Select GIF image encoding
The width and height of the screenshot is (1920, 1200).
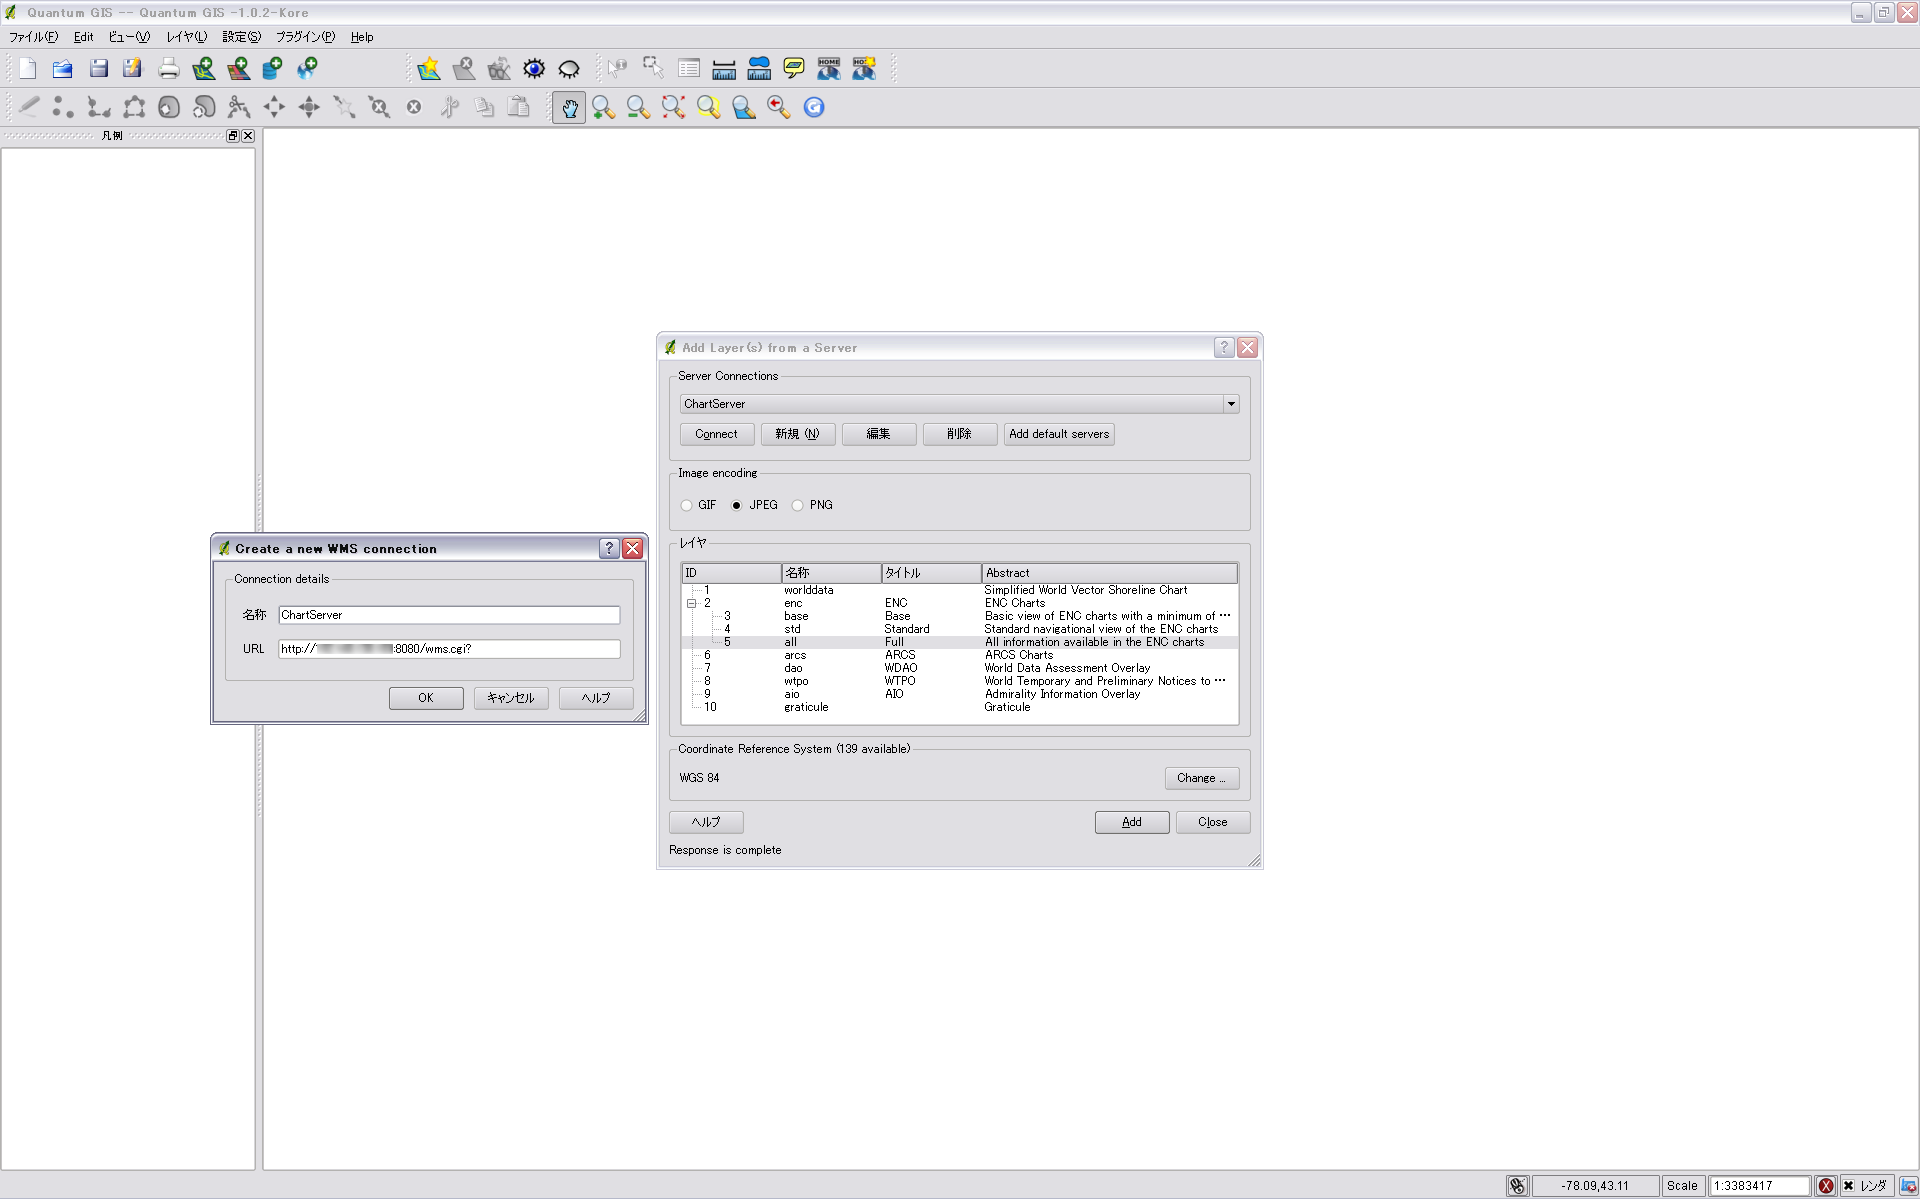pyautogui.click(x=687, y=505)
